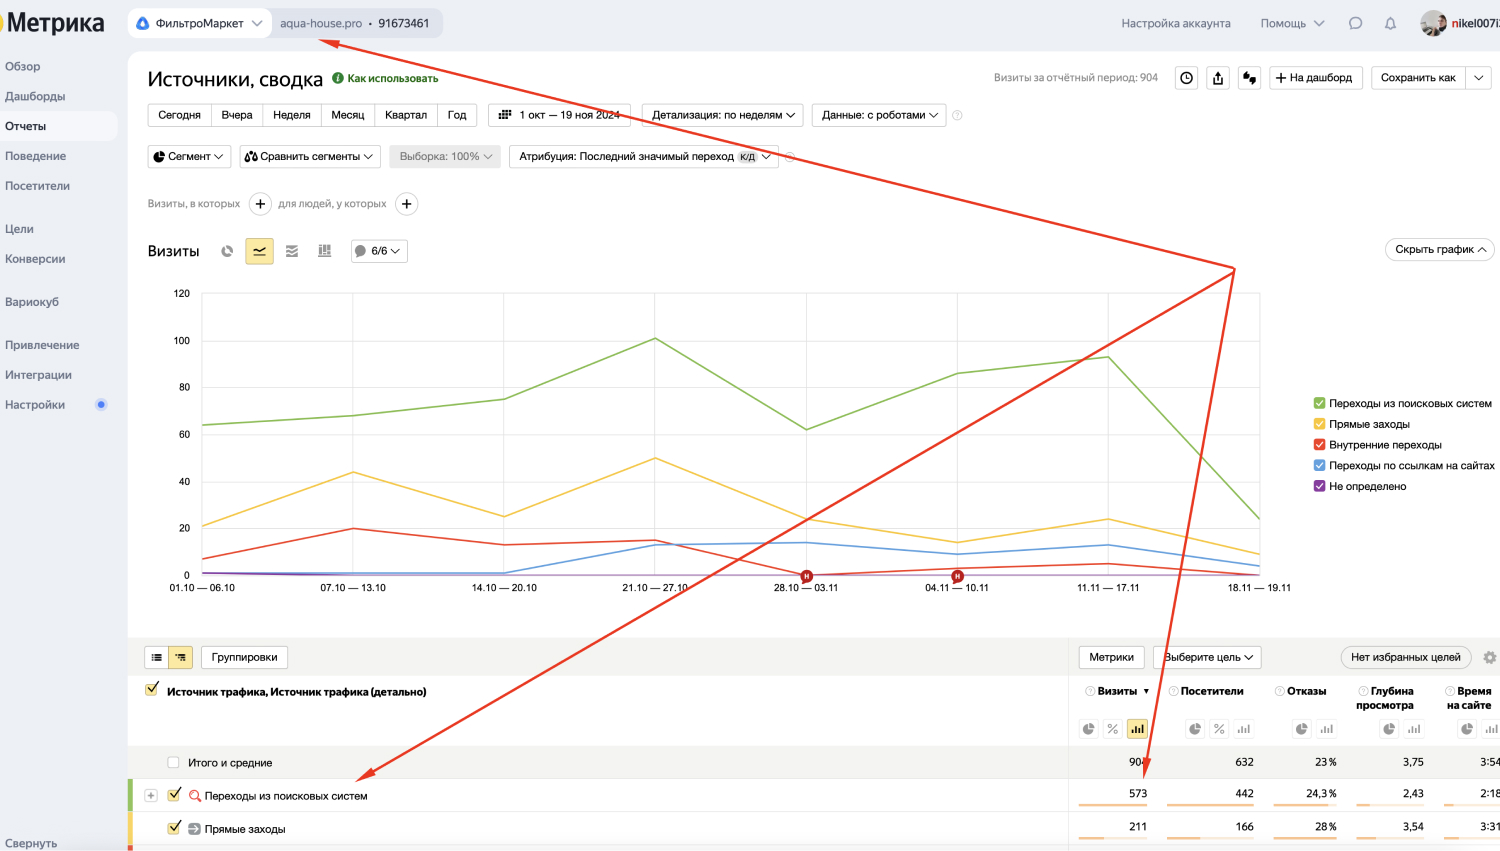Switch chart to column bar view
This screenshot has height=851, width=1500.
point(324,251)
